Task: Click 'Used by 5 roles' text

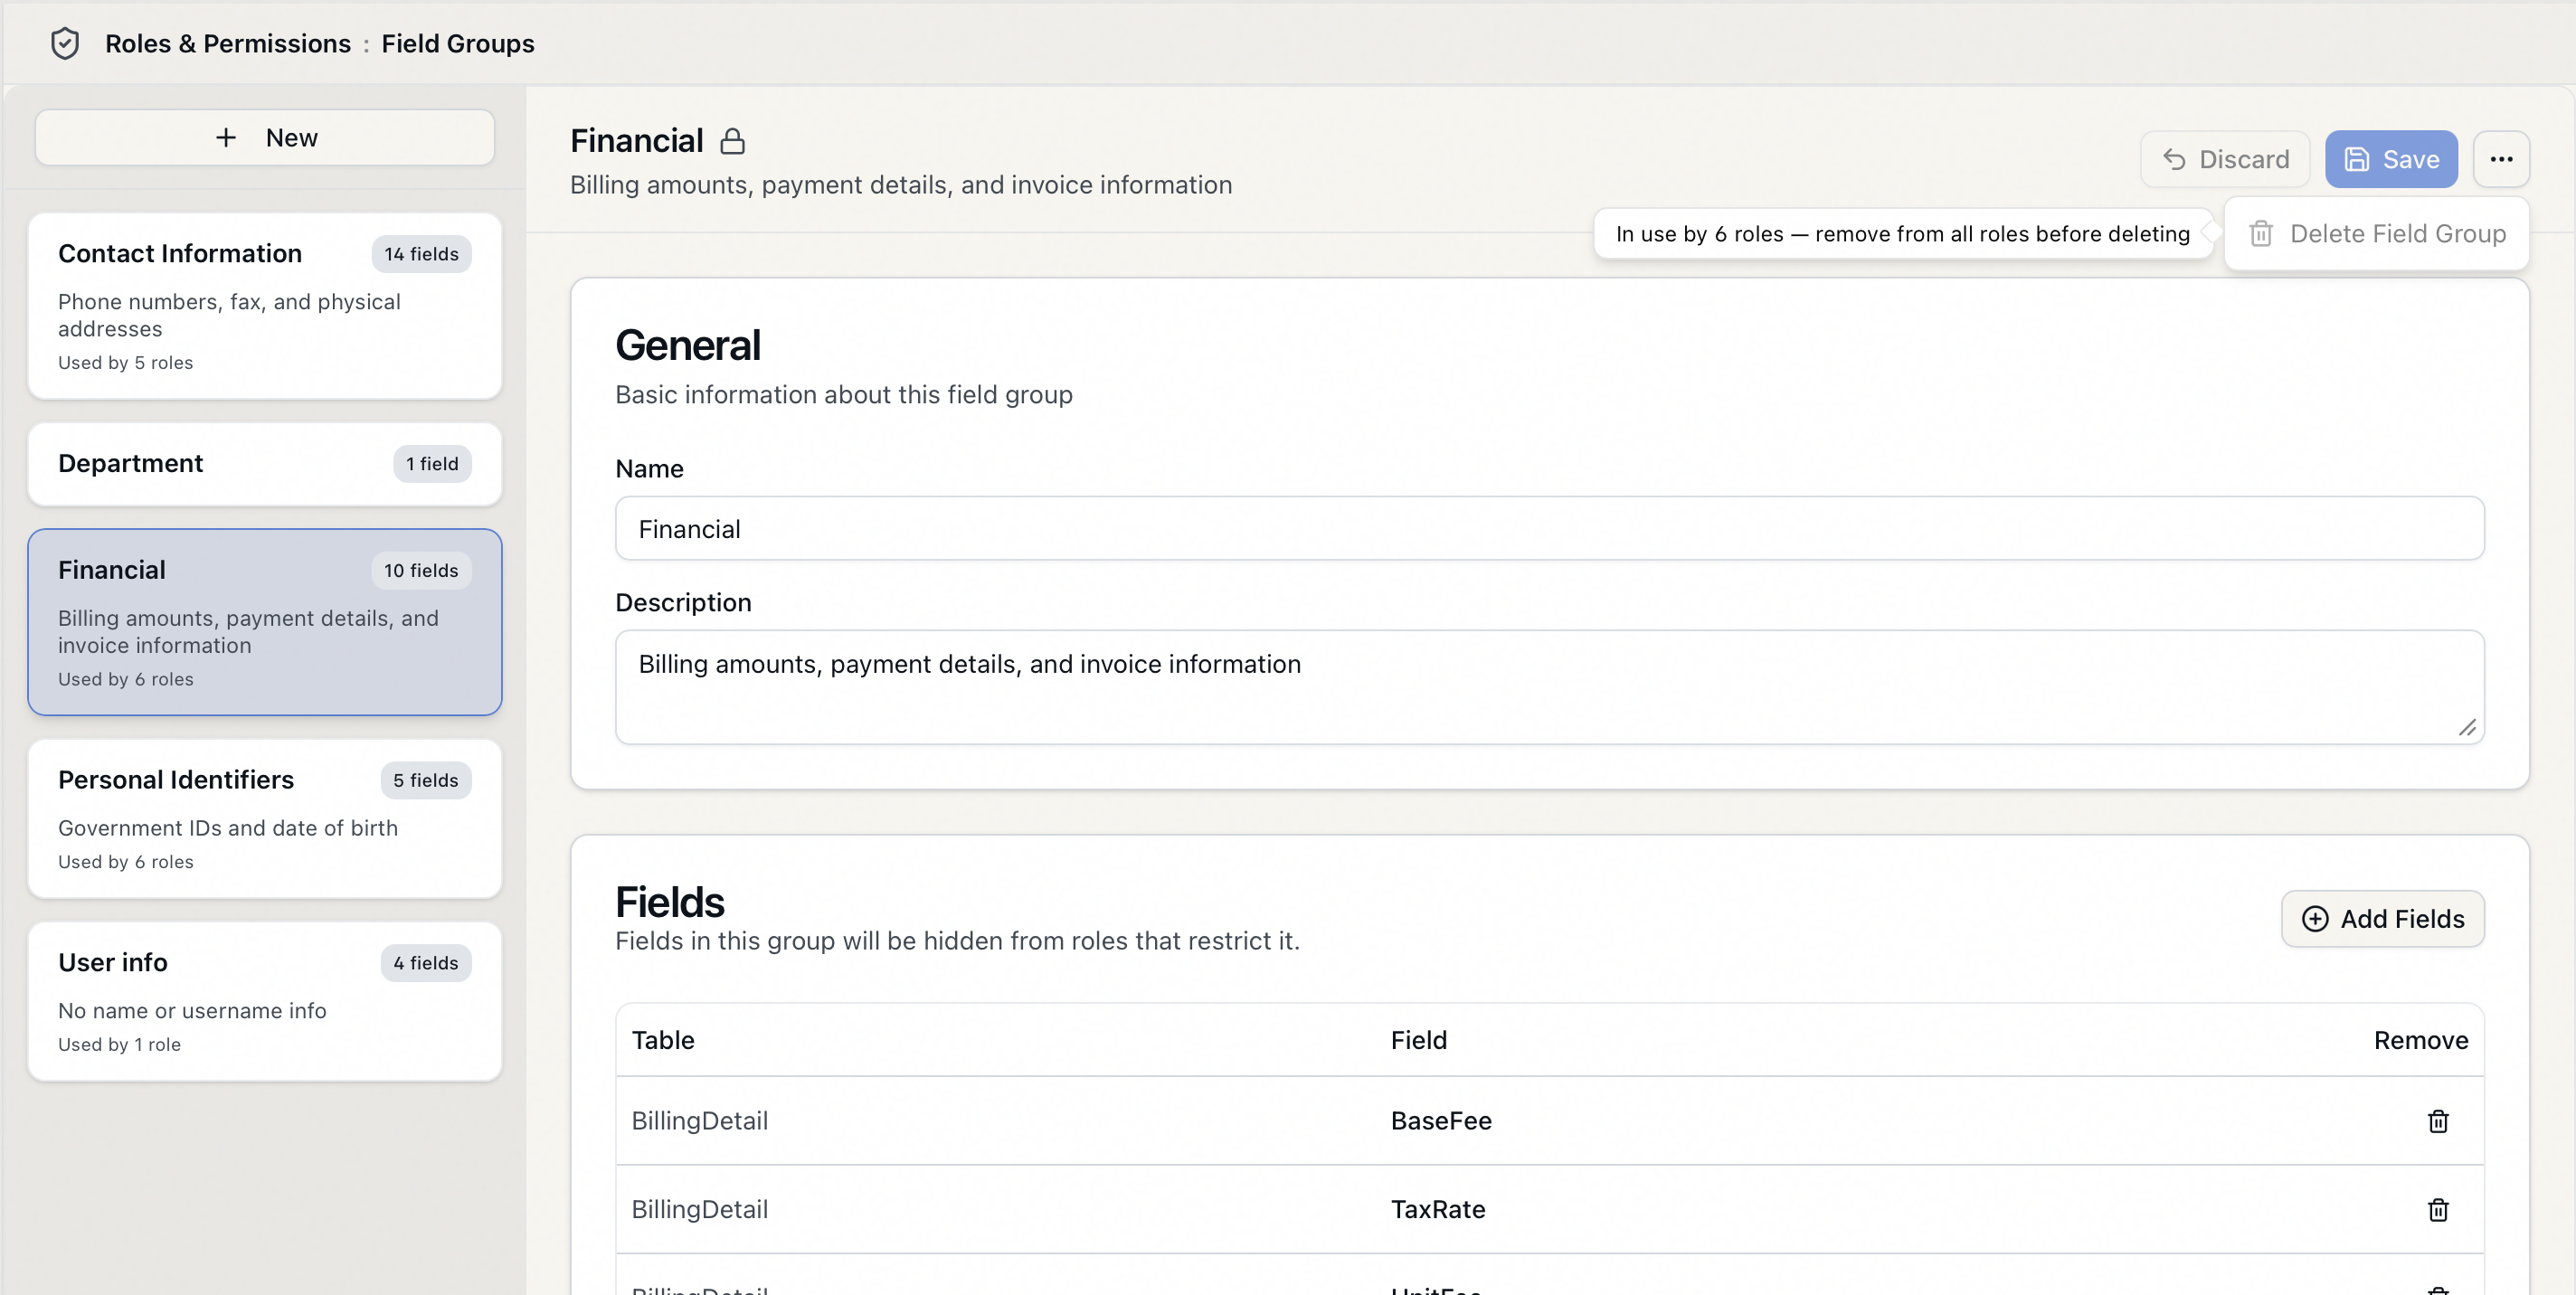Action: click(125, 362)
